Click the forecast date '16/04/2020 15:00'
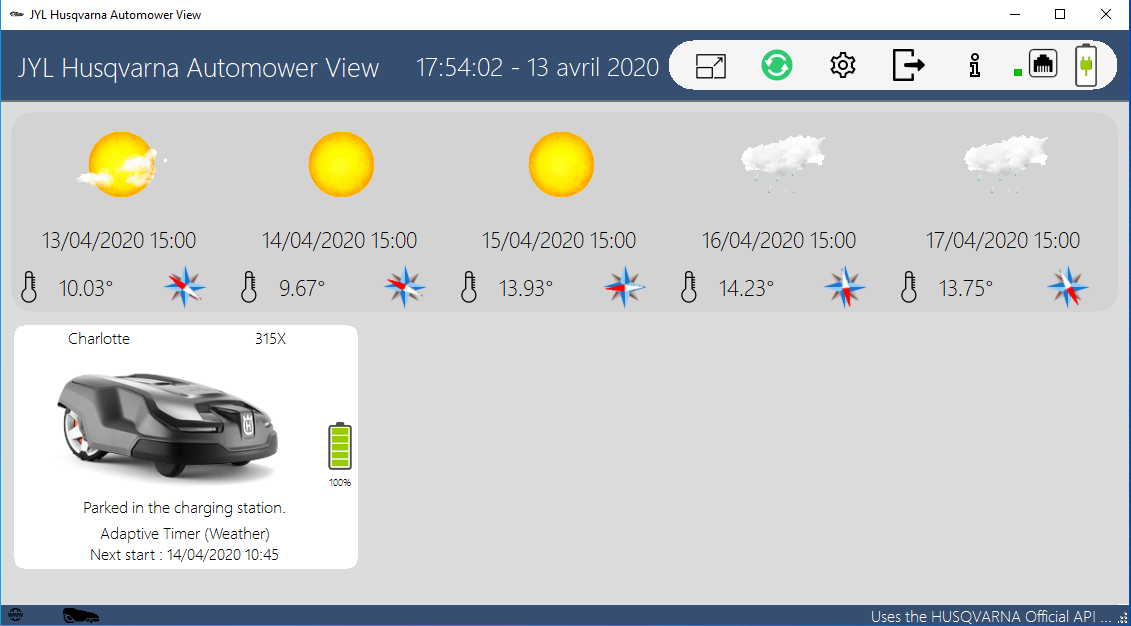Screen dimensions: 1131x626 779,240
